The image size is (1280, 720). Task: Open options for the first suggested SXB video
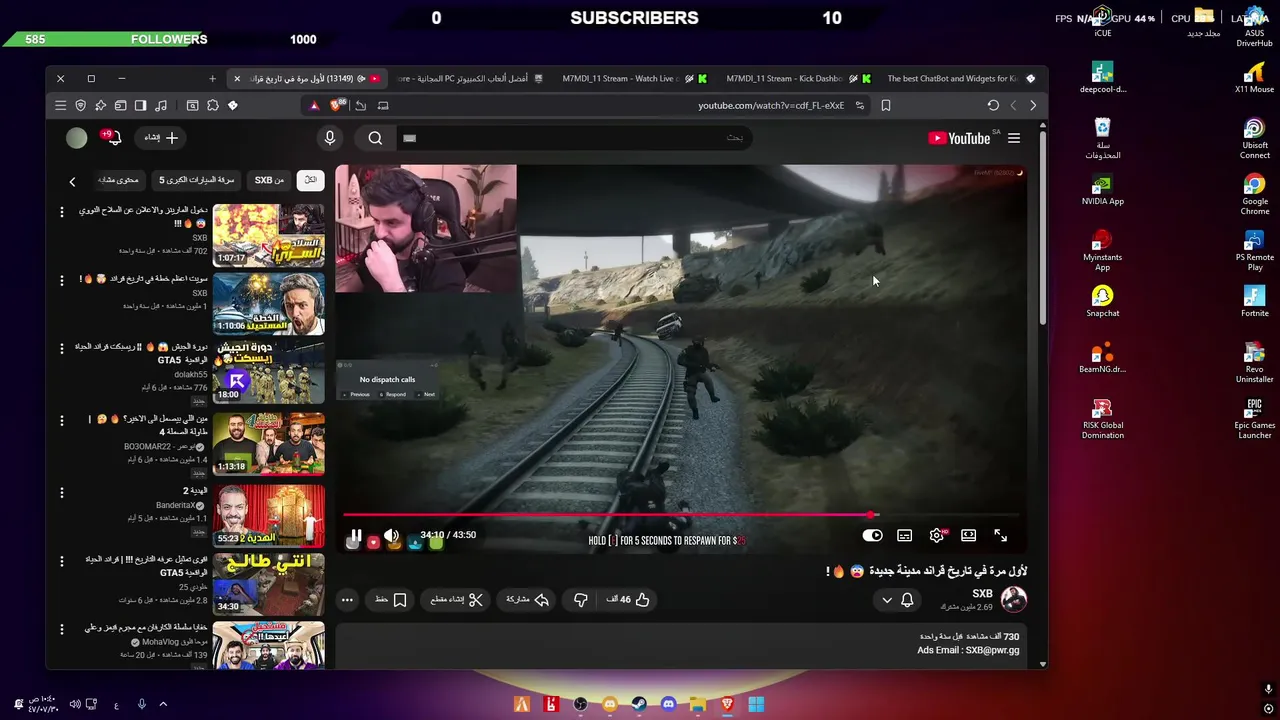tap(61, 212)
